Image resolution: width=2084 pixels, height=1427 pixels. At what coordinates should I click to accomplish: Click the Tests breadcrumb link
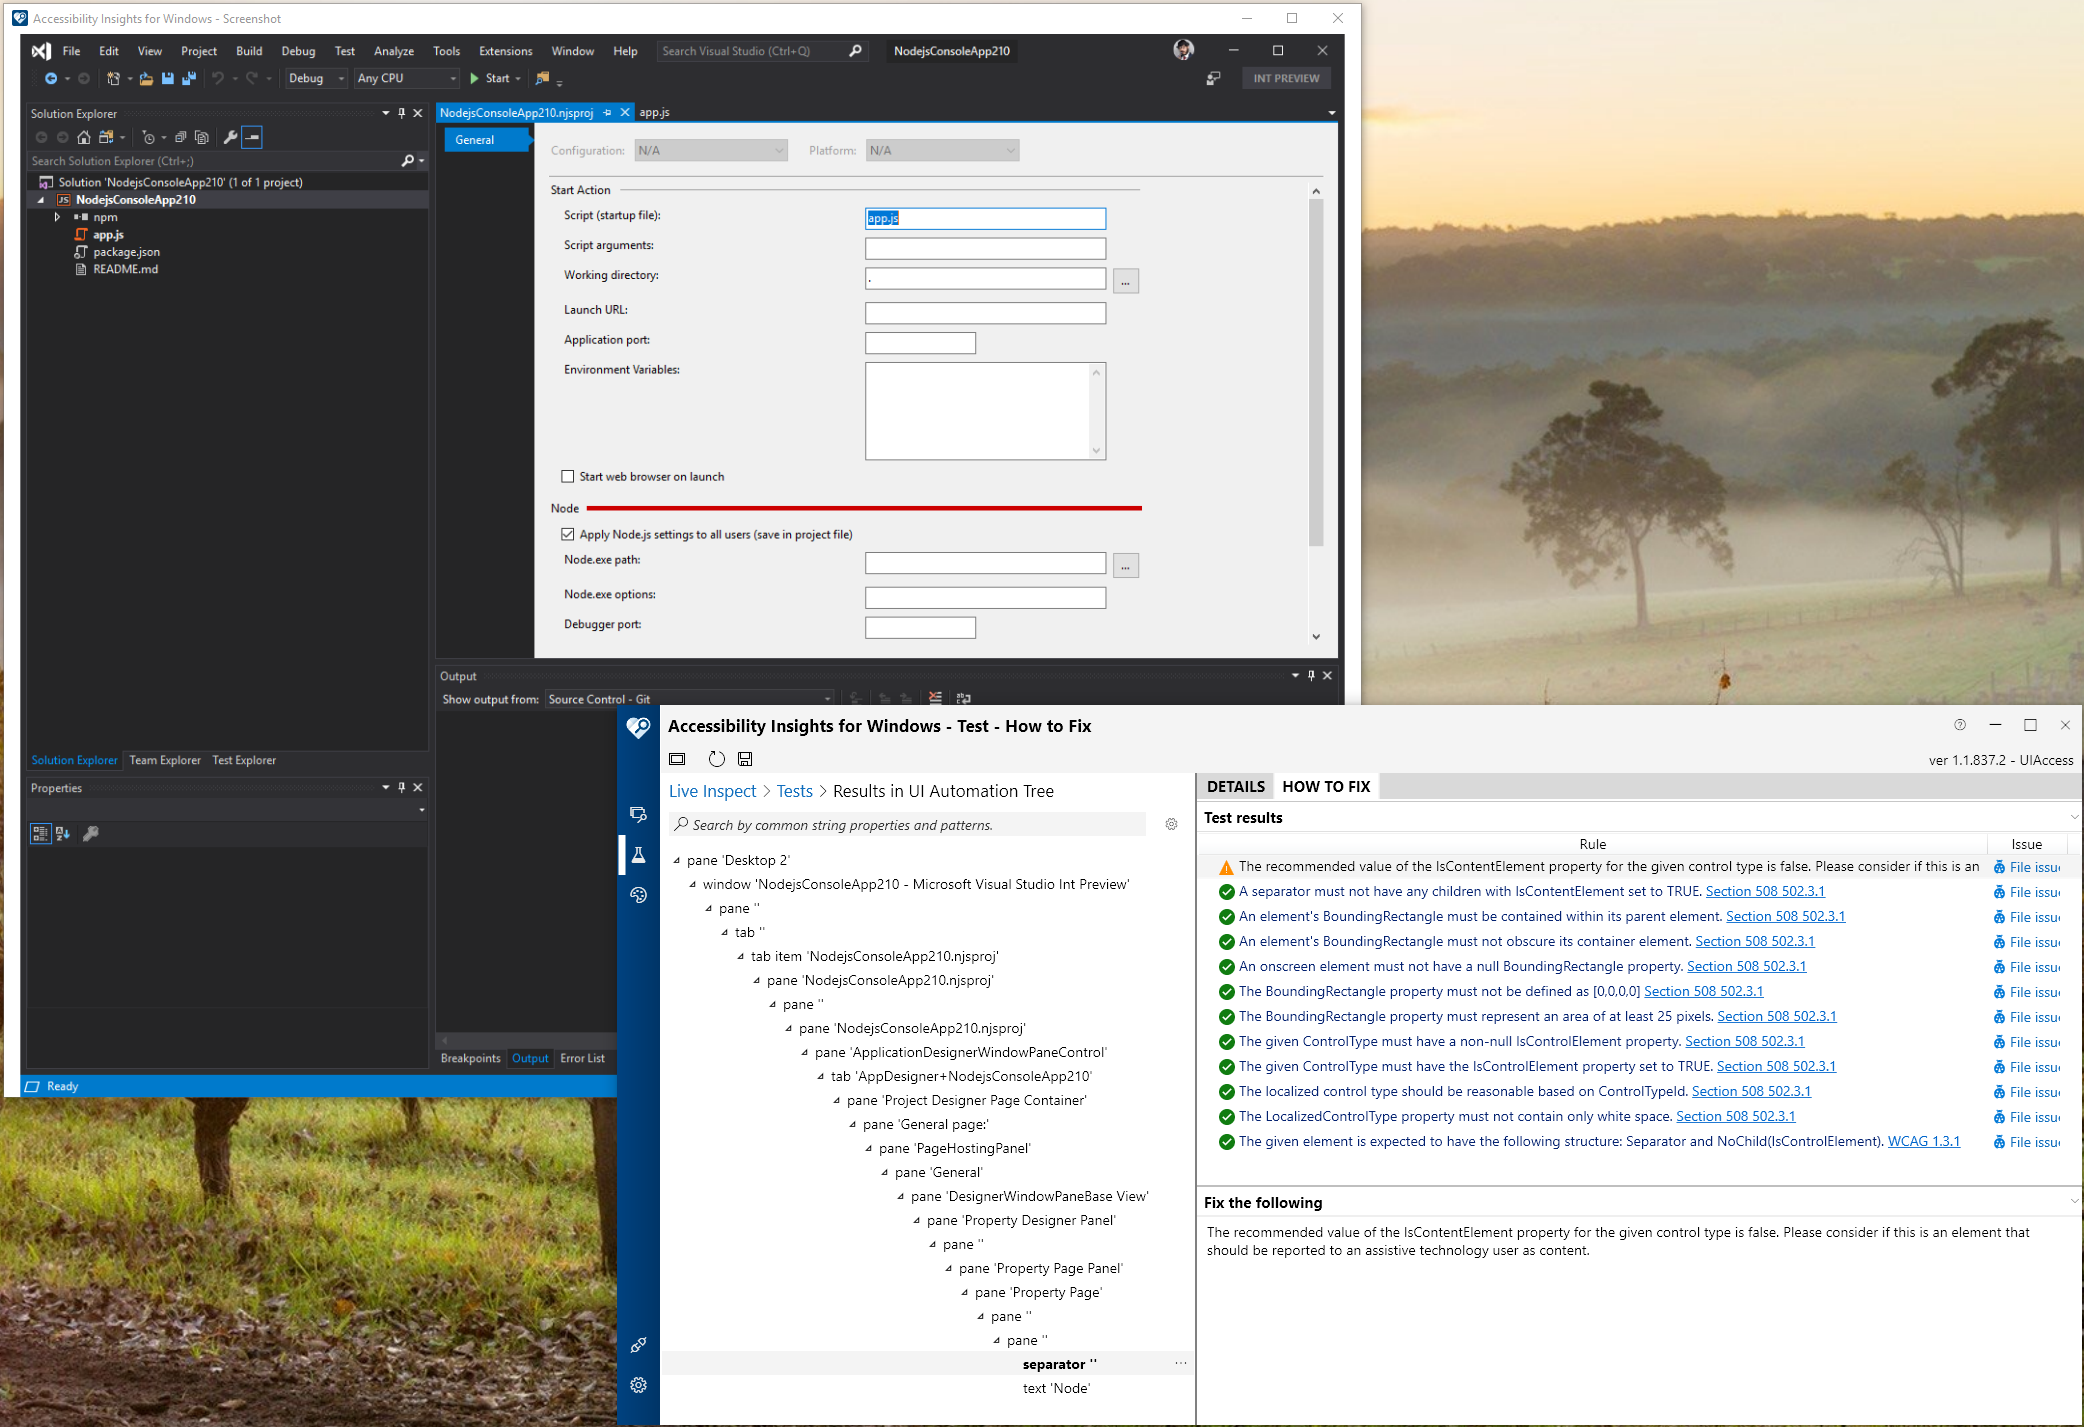coord(794,791)
